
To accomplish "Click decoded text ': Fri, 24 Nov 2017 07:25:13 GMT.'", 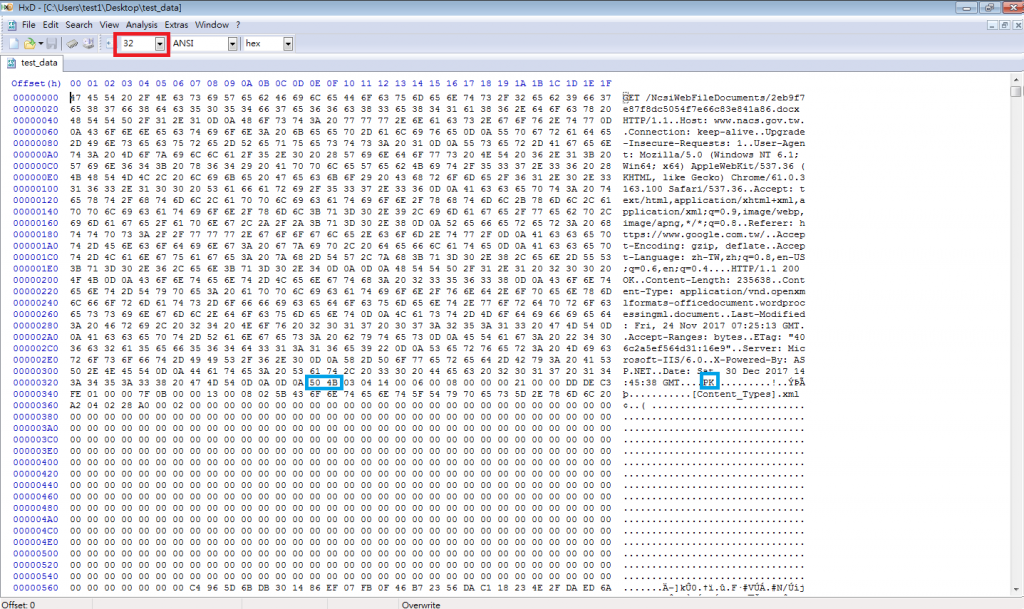I will 714,326.
